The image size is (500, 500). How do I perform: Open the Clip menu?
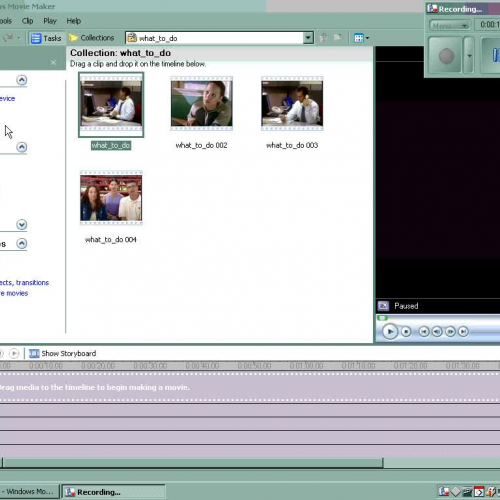click(x=27, y=21)
